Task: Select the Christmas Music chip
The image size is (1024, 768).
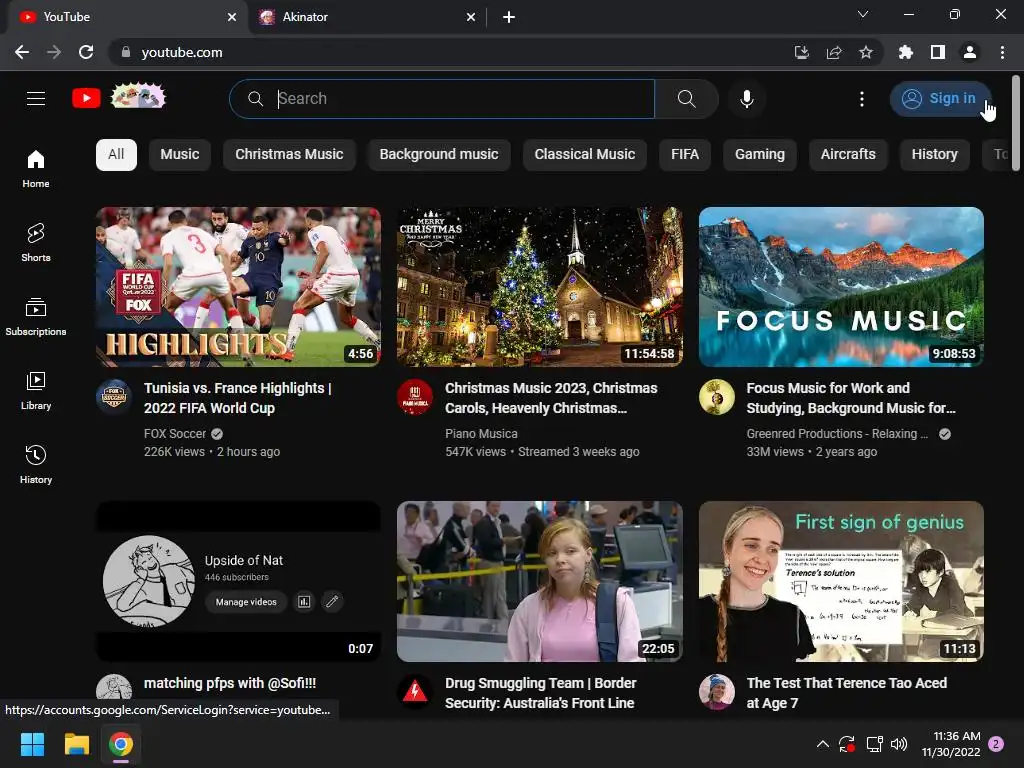Action: click(289, 155)
